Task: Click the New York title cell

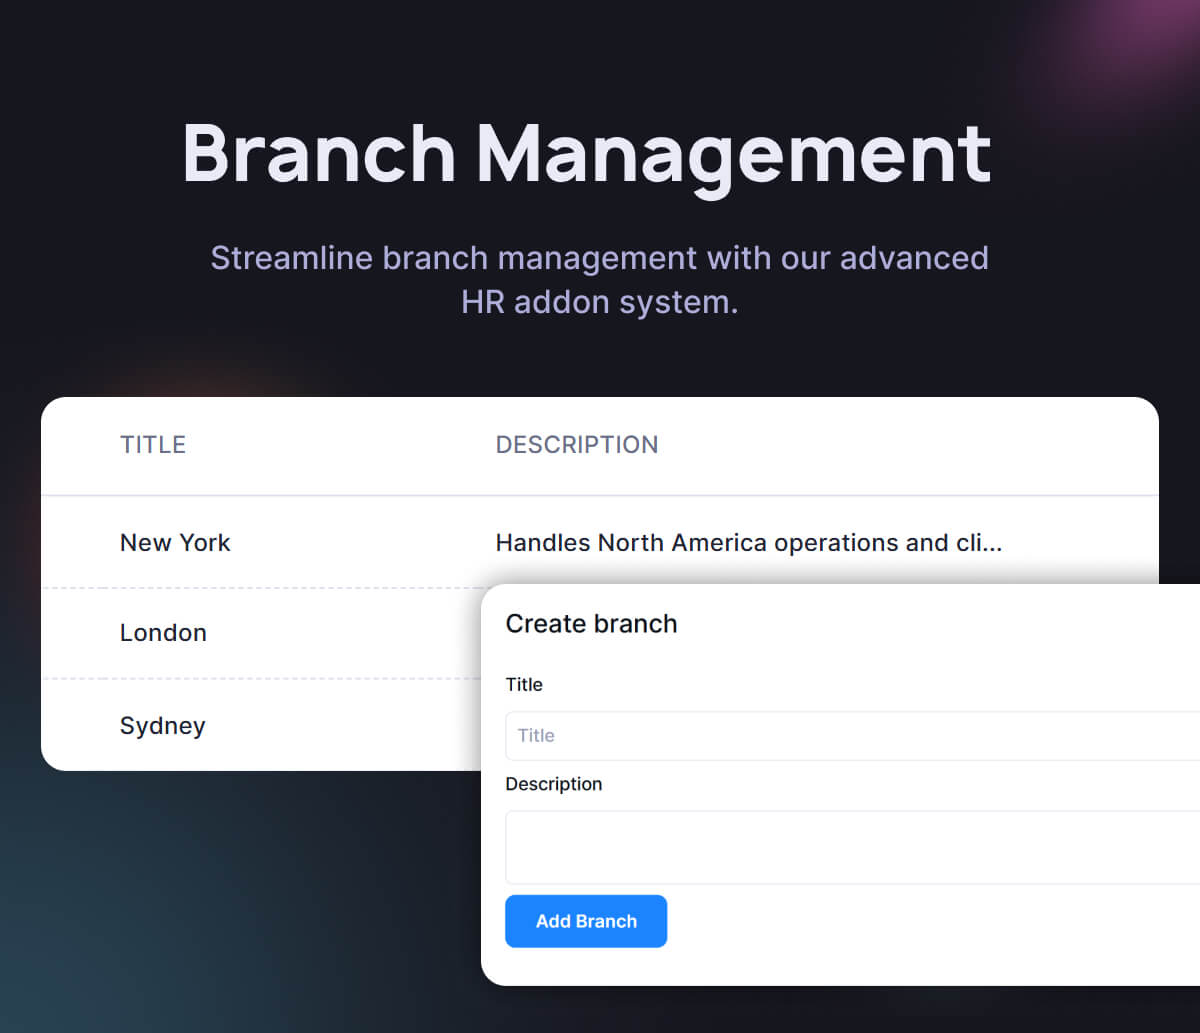Action: coord(175,542)
